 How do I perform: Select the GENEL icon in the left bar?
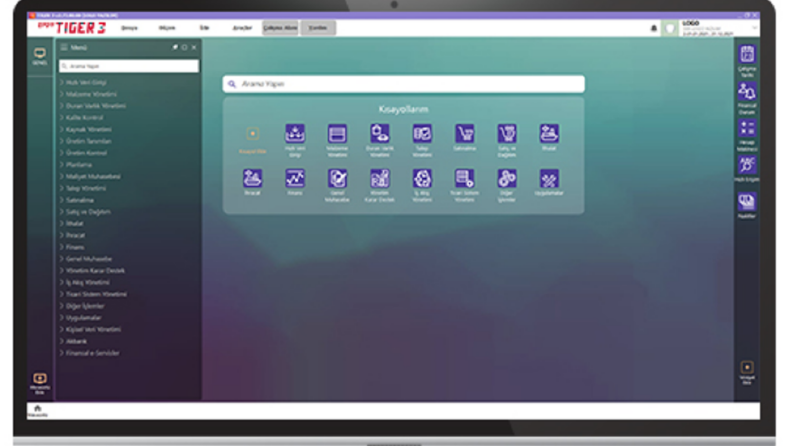pyautogui.click(x=39, y=53)
